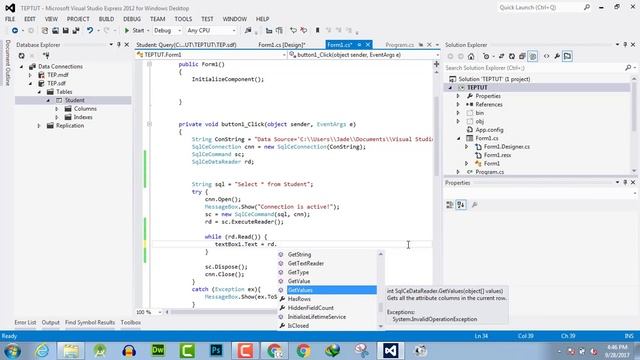640x360 pixels.
Task: Expand the Replication node
Action: tap(39, 126)
